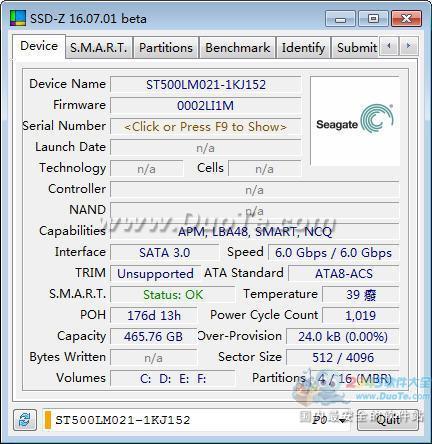The image size is (432, 444).
Task: Go to the Submit tab
Action: (x=356, y=48)
